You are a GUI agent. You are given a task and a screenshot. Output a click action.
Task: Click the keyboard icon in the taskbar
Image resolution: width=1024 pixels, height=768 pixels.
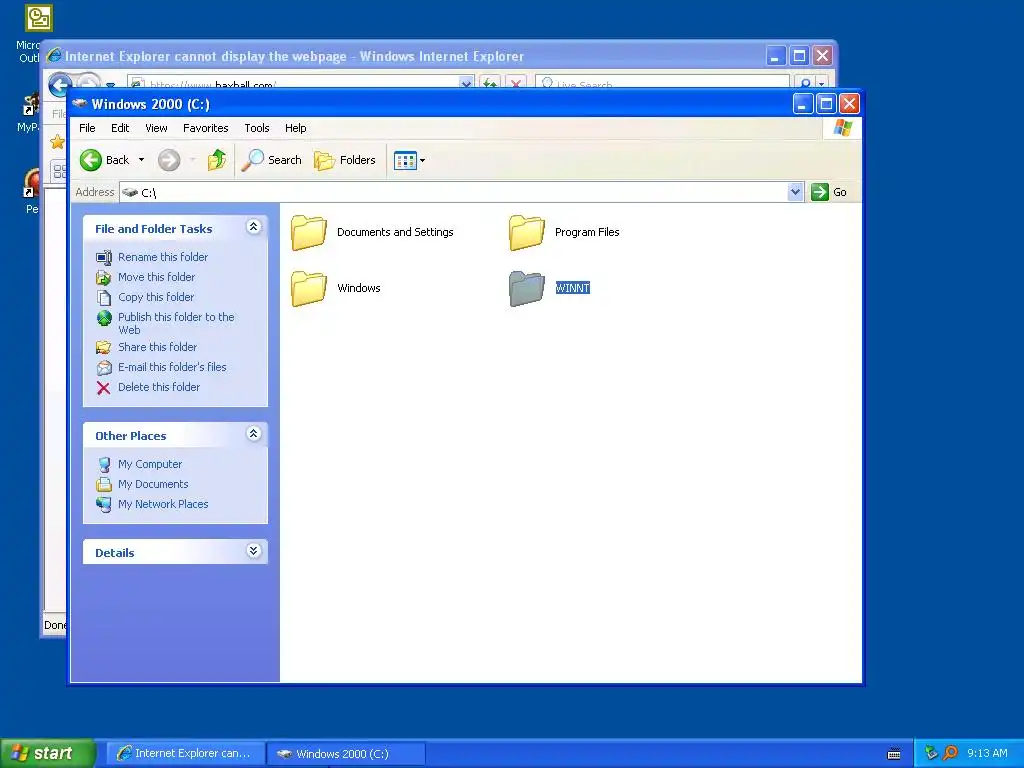coord(894,754)
